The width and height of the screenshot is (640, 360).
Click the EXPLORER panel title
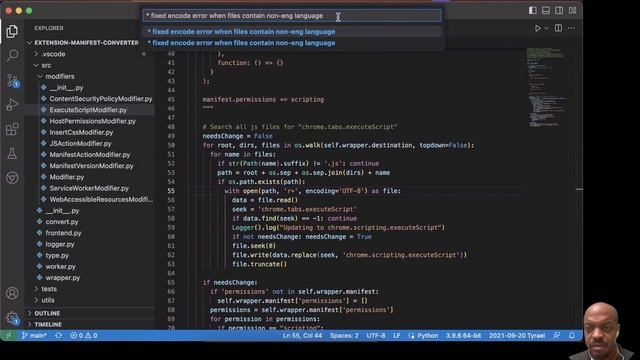[x=49, y=28]
